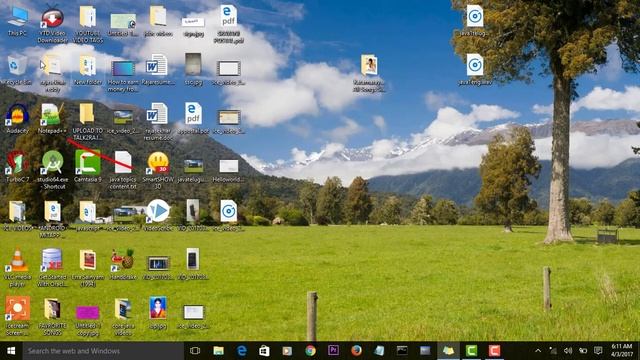Select the Recycle Bin icon

pos(17,69)
